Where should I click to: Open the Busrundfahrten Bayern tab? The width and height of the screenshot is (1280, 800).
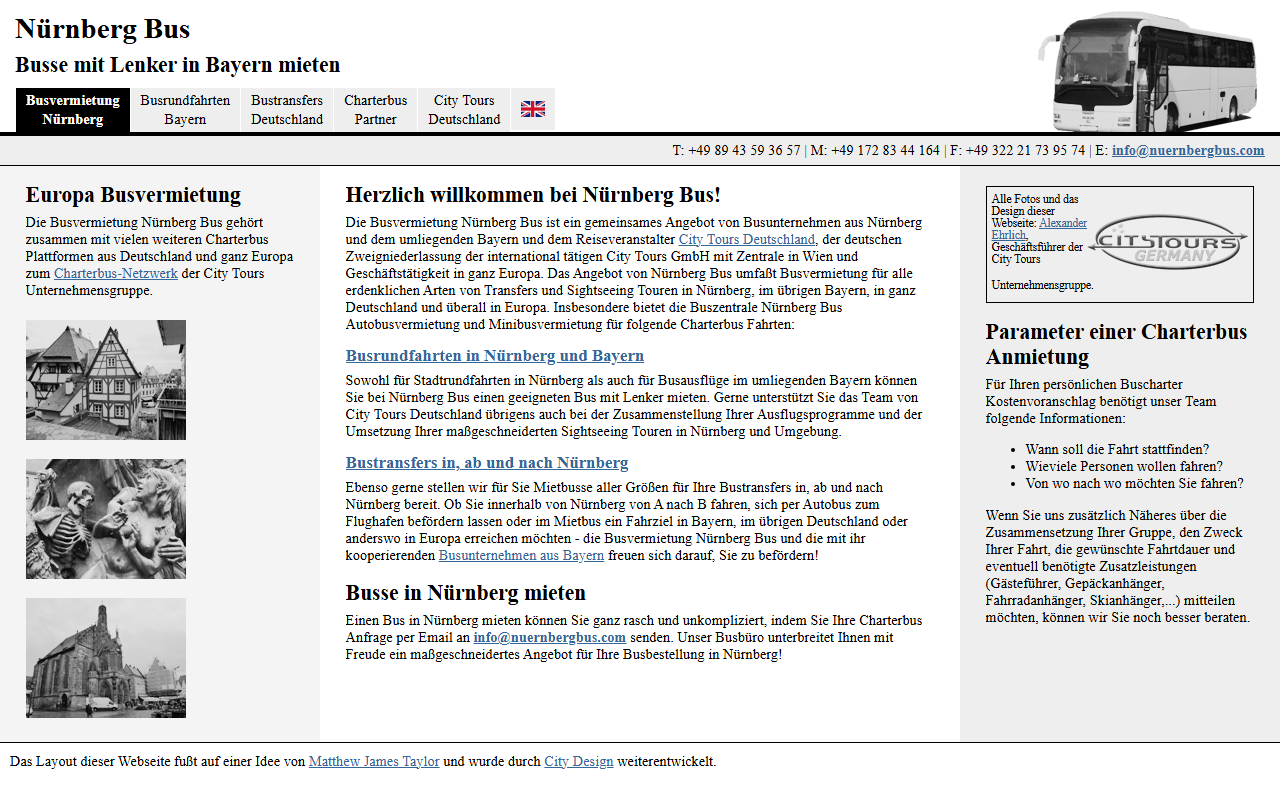coord(185,110)
